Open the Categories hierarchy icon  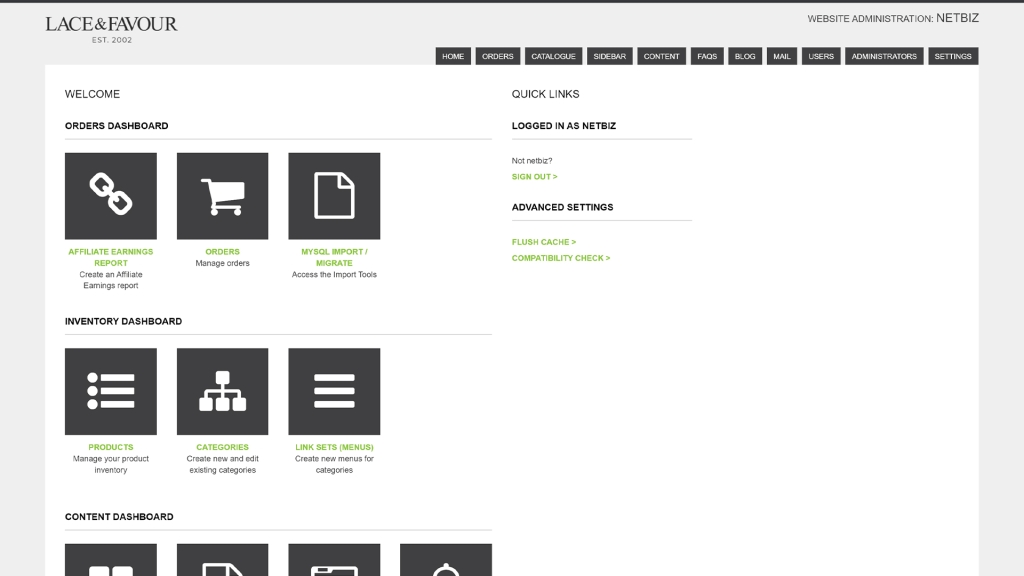coord(222,391)
